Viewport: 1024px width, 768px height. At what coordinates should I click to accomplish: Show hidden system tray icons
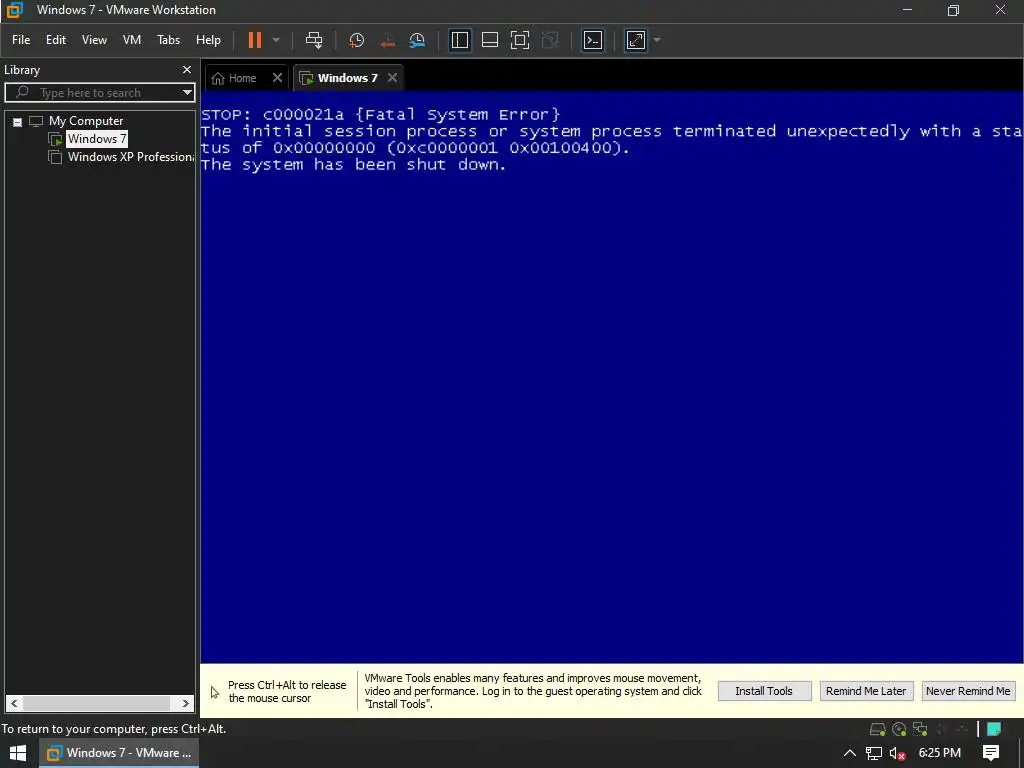click(850, 753)
